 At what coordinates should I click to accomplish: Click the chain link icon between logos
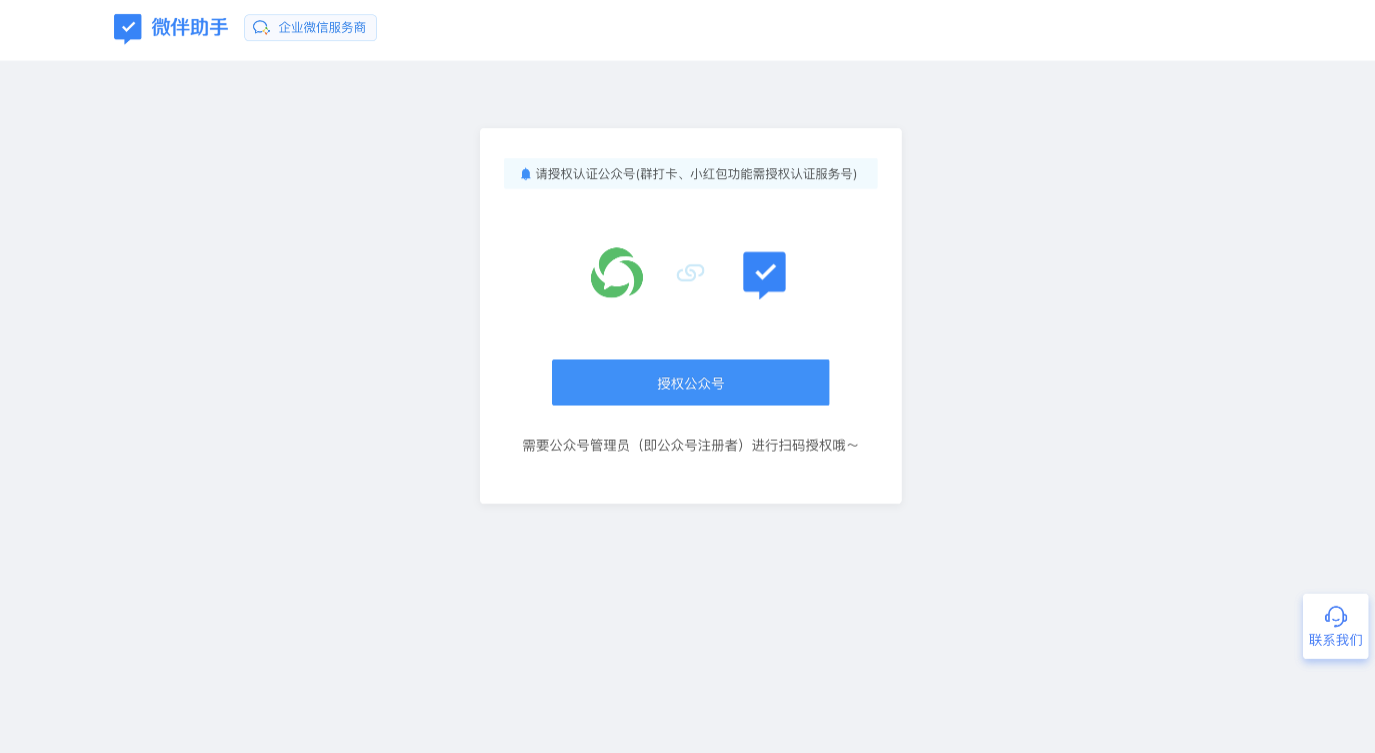coord(690,273)
